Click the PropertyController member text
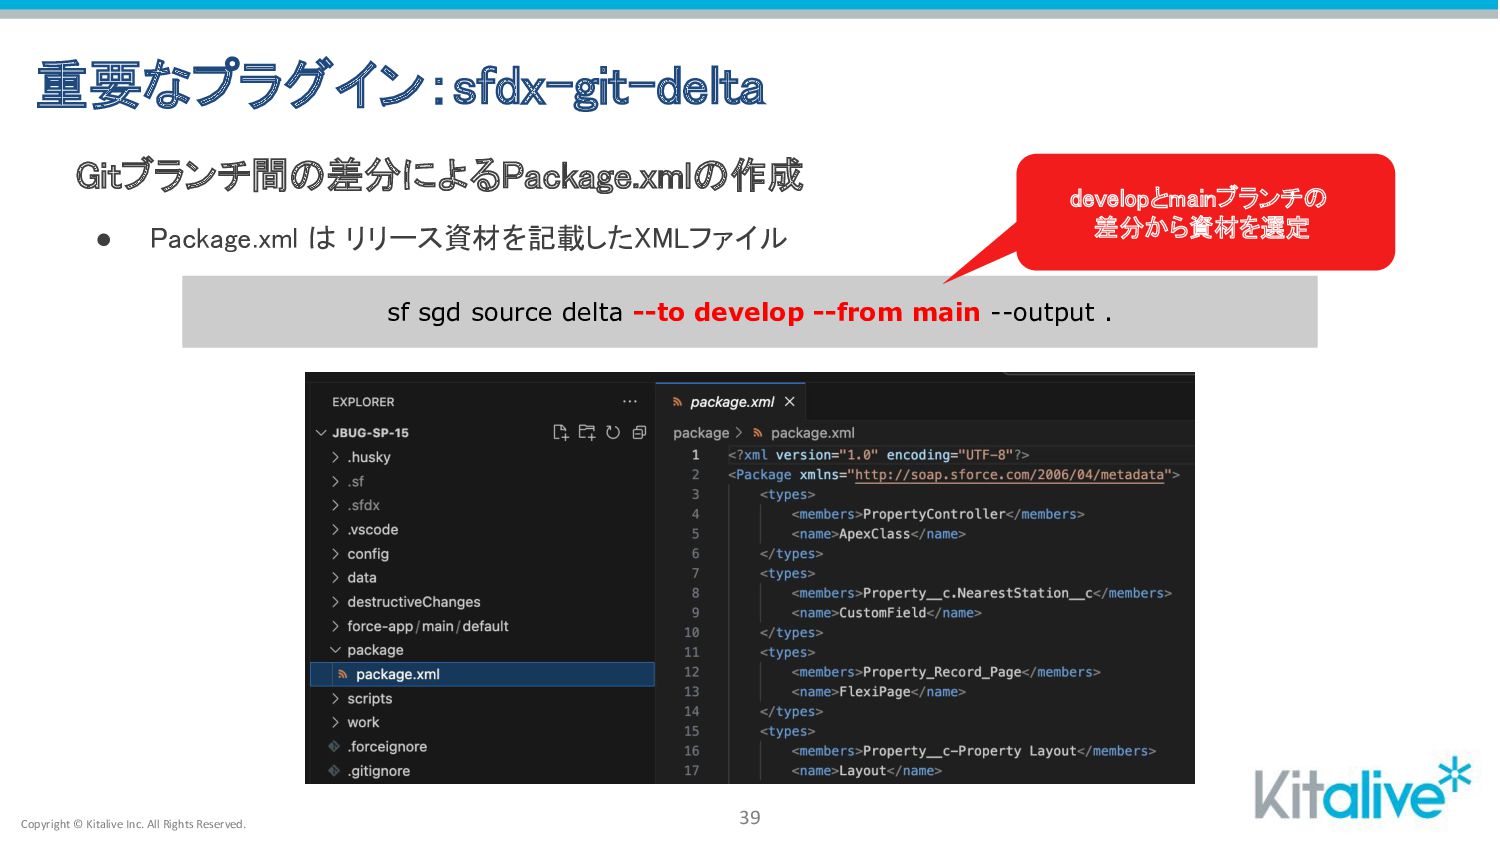This screenshot has height=844, width=1500. click(x=934, y=514)
